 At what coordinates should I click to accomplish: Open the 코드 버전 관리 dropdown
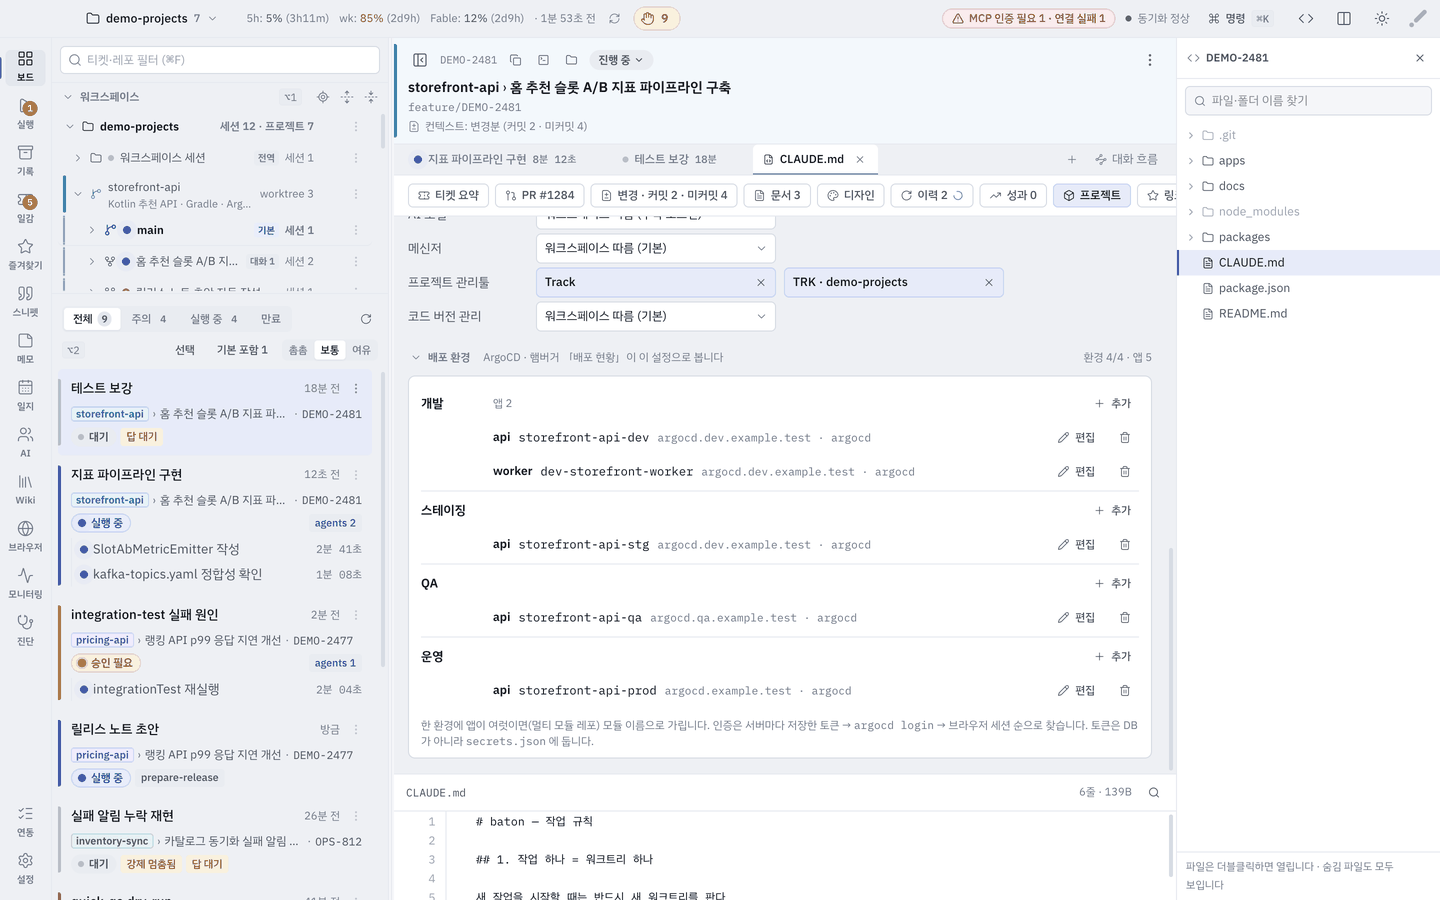coord(656,316)
